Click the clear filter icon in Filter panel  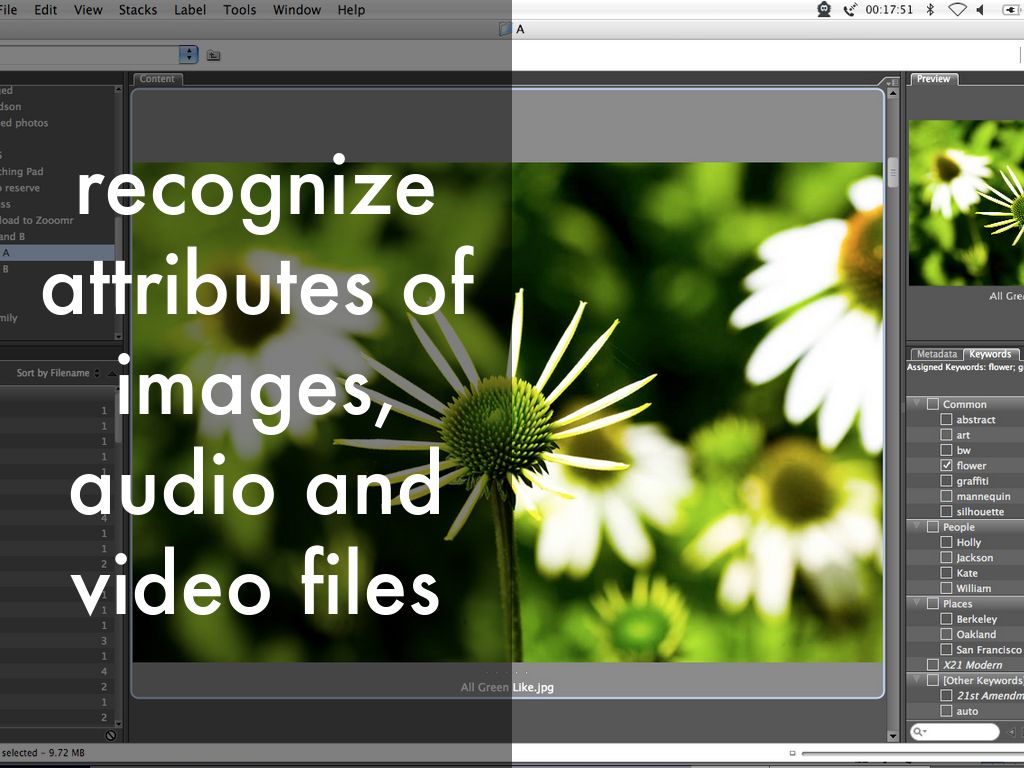(110, 735)
